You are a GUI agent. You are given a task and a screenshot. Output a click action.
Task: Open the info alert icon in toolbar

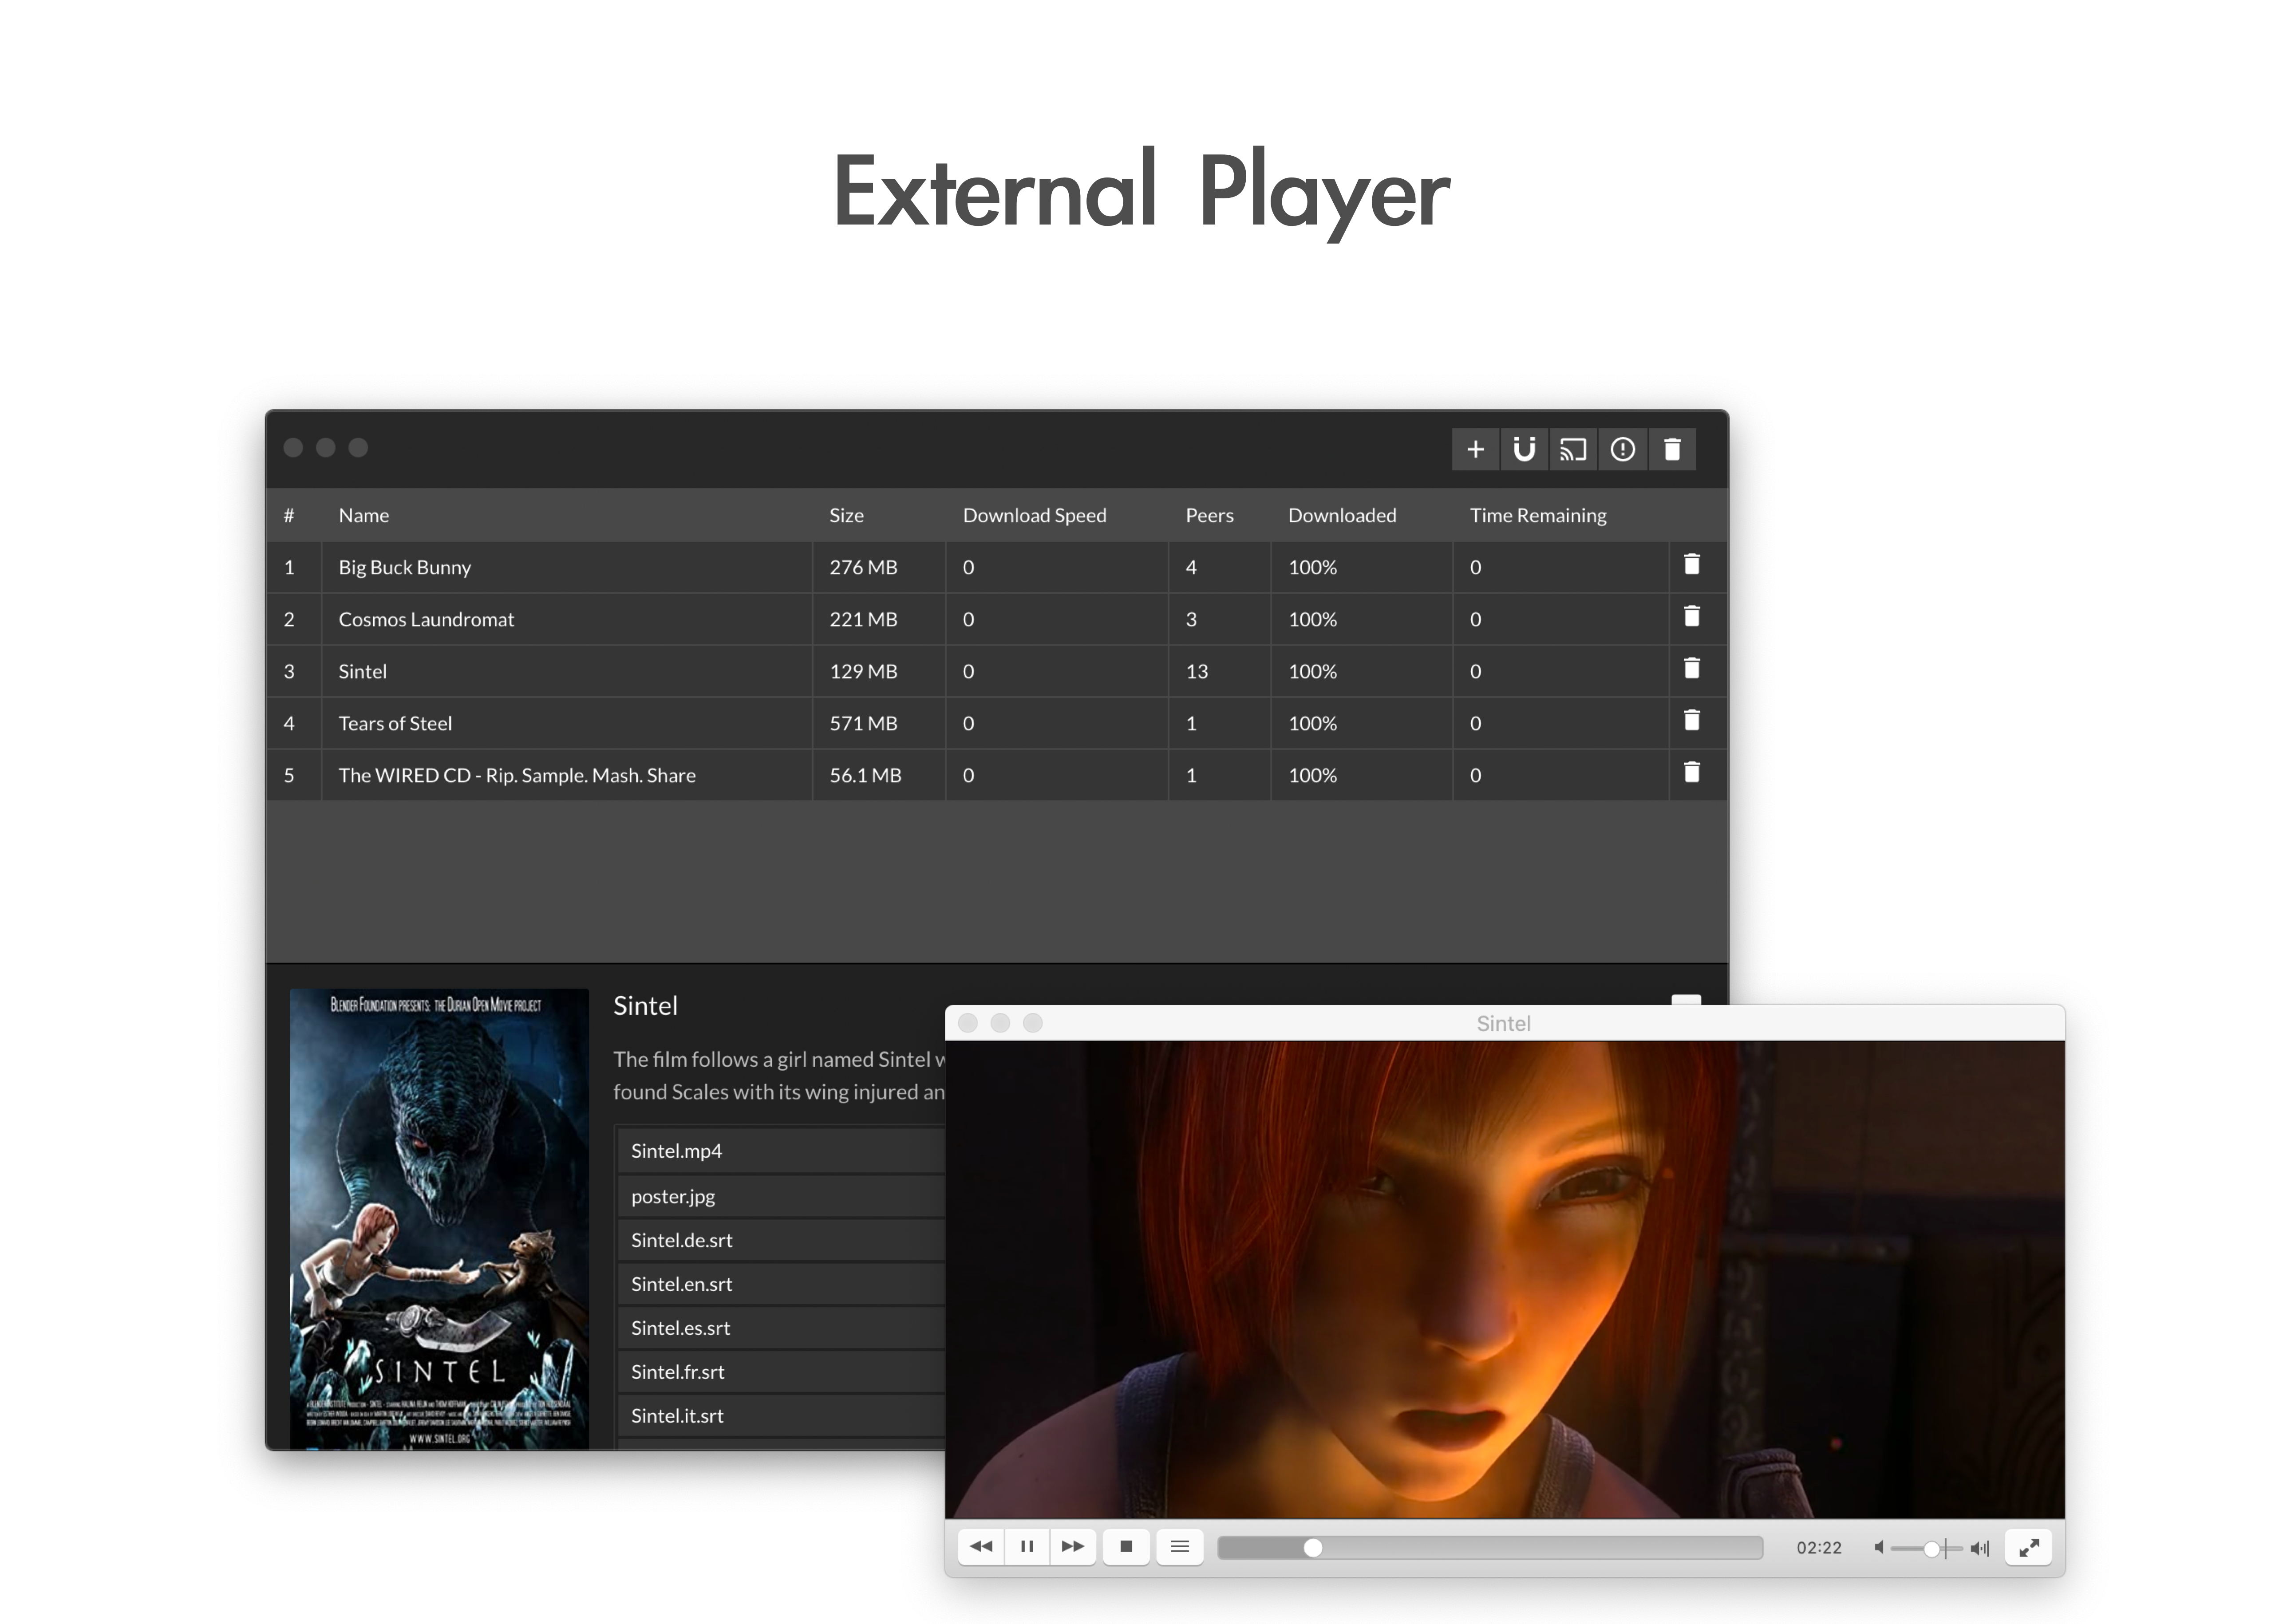pyautogui.click(x=1622, y=450)
